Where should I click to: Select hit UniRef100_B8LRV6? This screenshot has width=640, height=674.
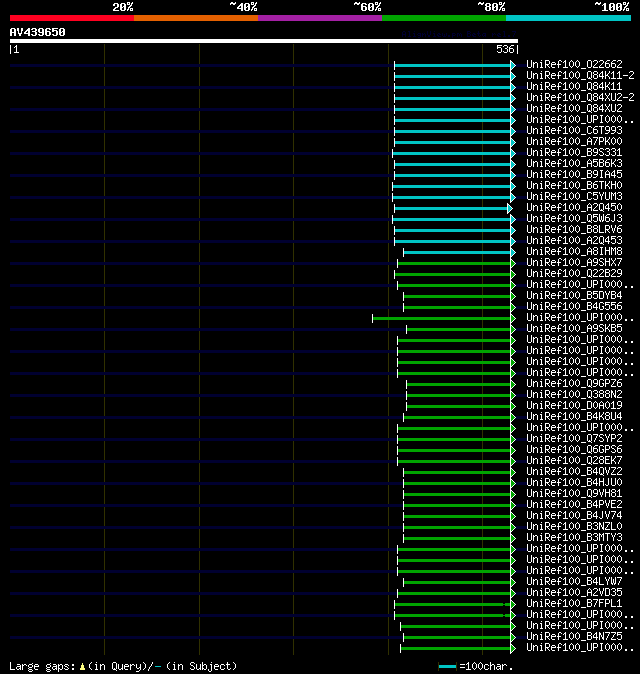[574, 230]
